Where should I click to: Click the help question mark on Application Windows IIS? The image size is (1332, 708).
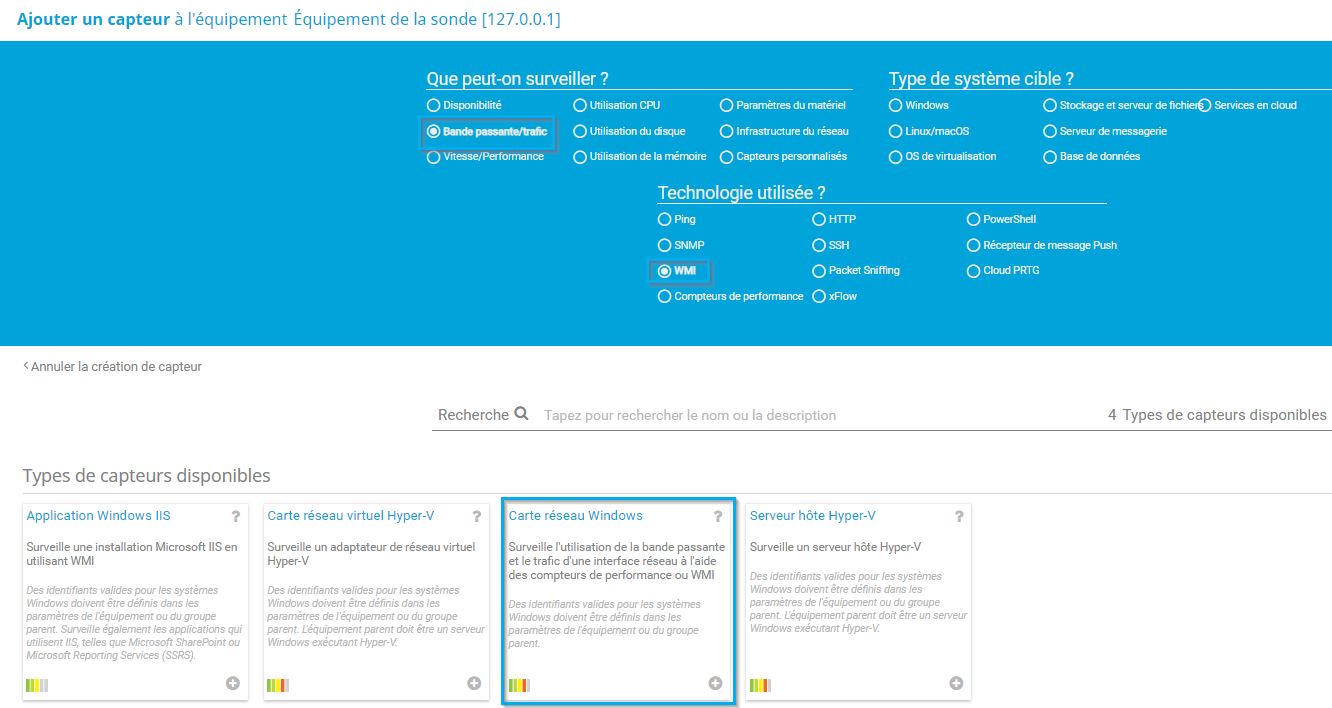pyautogui.click(x=236, y=517)
